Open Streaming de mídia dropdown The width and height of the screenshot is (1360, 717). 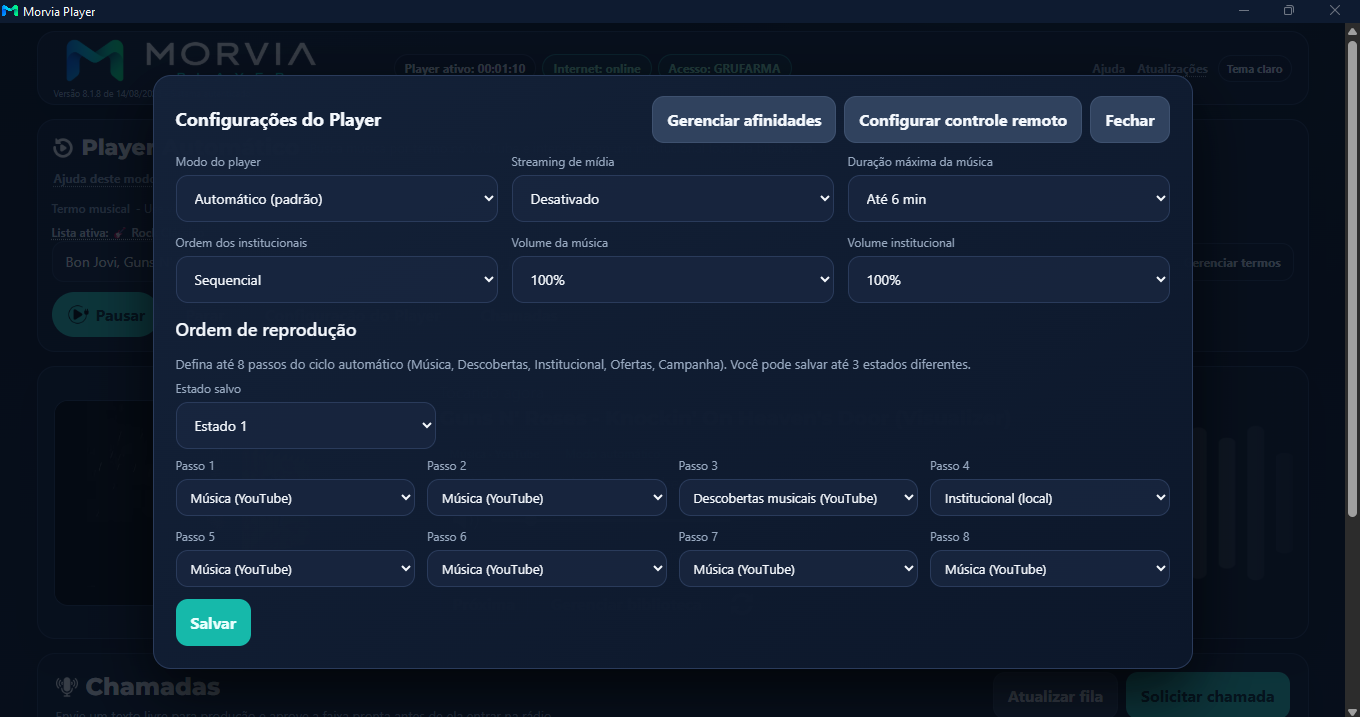(672, 199)
